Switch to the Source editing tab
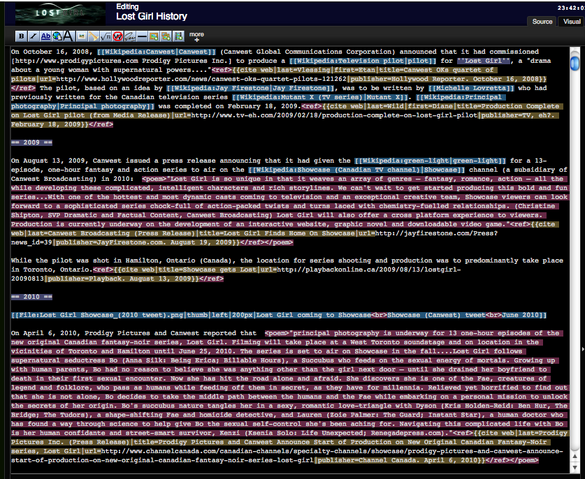Image resolution: width=585 pixels, height=479 pixels. [542, 21]
